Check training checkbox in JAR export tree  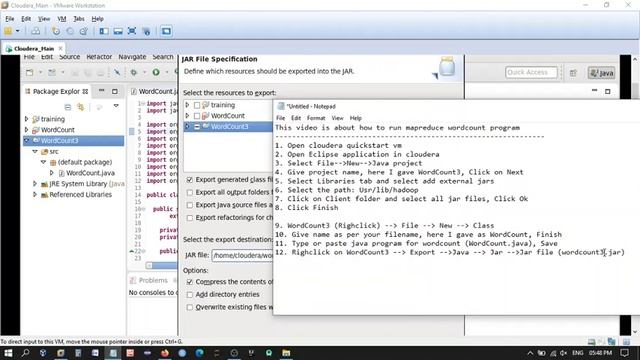click(197, 105)
